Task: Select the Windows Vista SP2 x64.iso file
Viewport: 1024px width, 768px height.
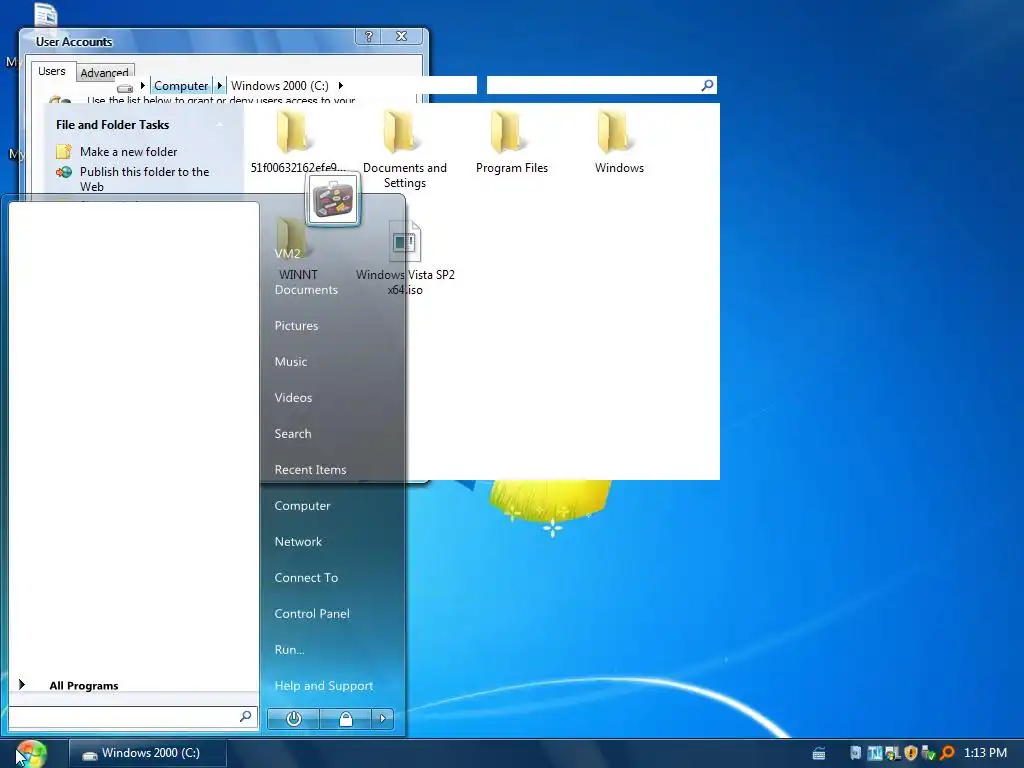Action: click(x=405, y=260)
